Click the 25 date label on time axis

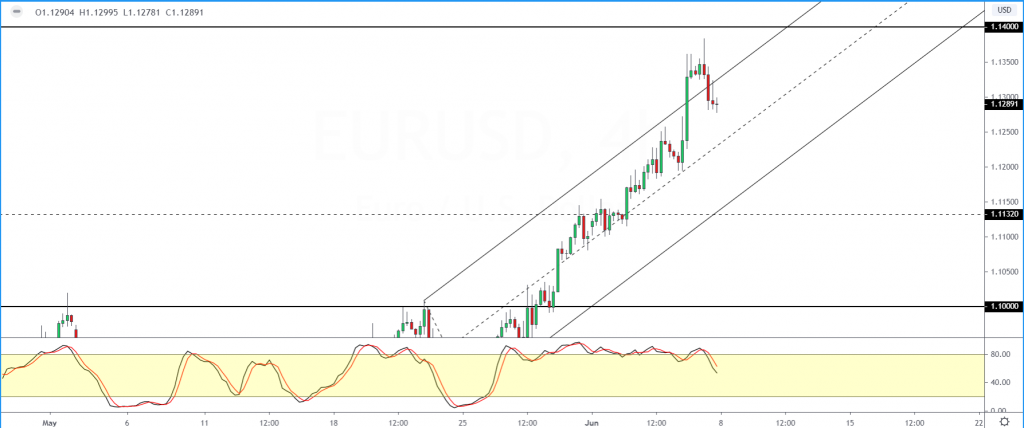(x=463, y=422)
